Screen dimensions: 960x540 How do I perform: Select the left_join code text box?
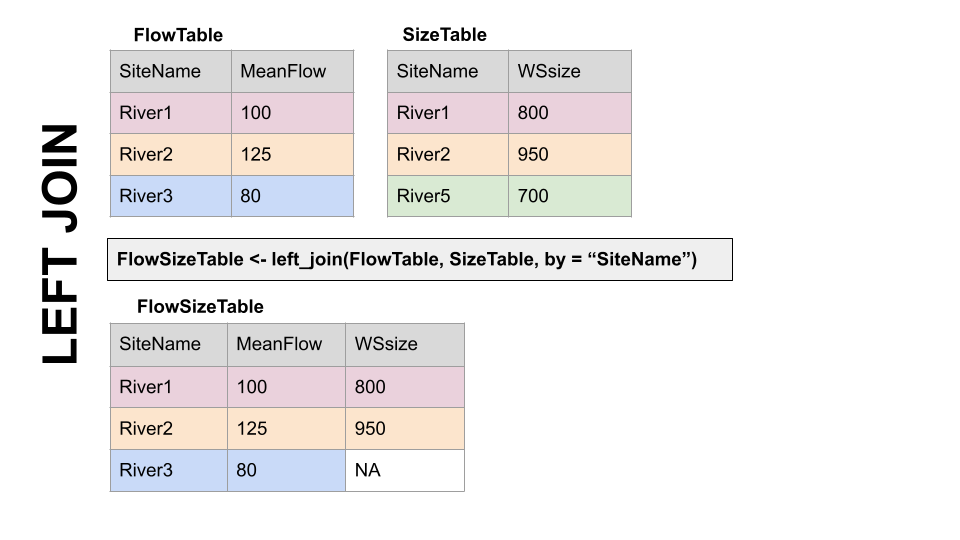coord(420,259)
